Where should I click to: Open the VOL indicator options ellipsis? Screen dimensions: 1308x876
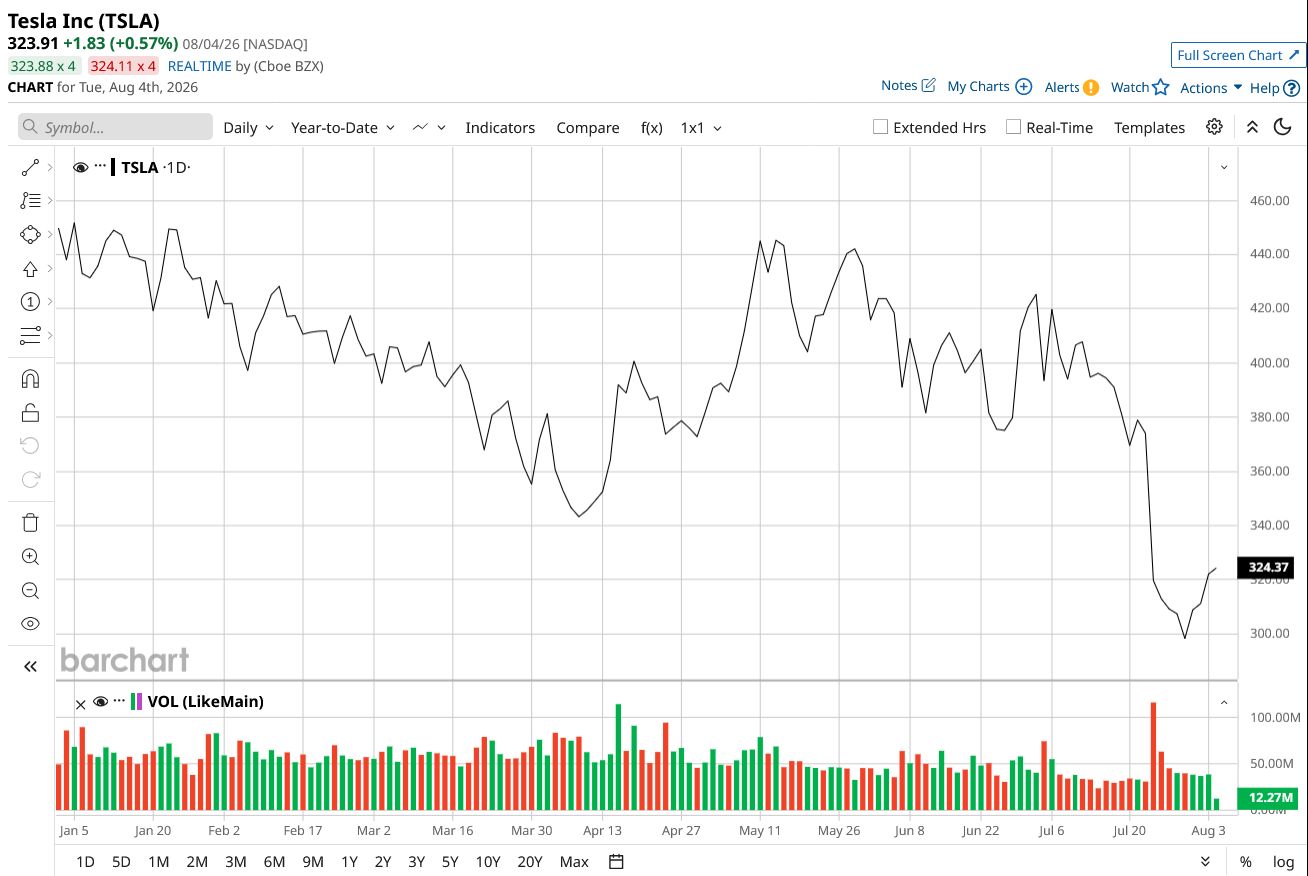click(120, 700)
